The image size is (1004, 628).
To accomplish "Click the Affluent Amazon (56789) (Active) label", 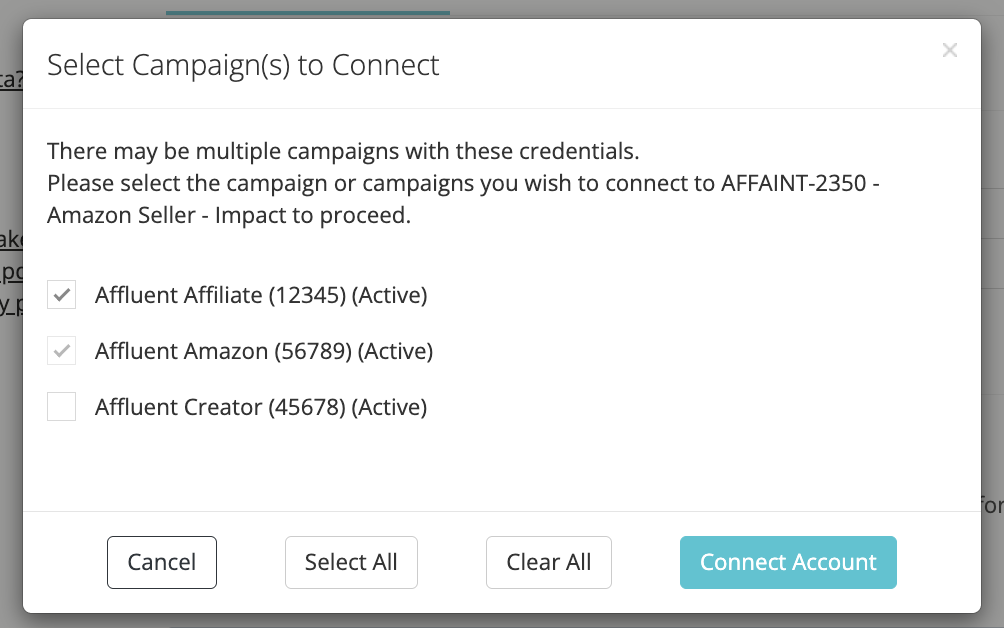I will coord(264,351).
